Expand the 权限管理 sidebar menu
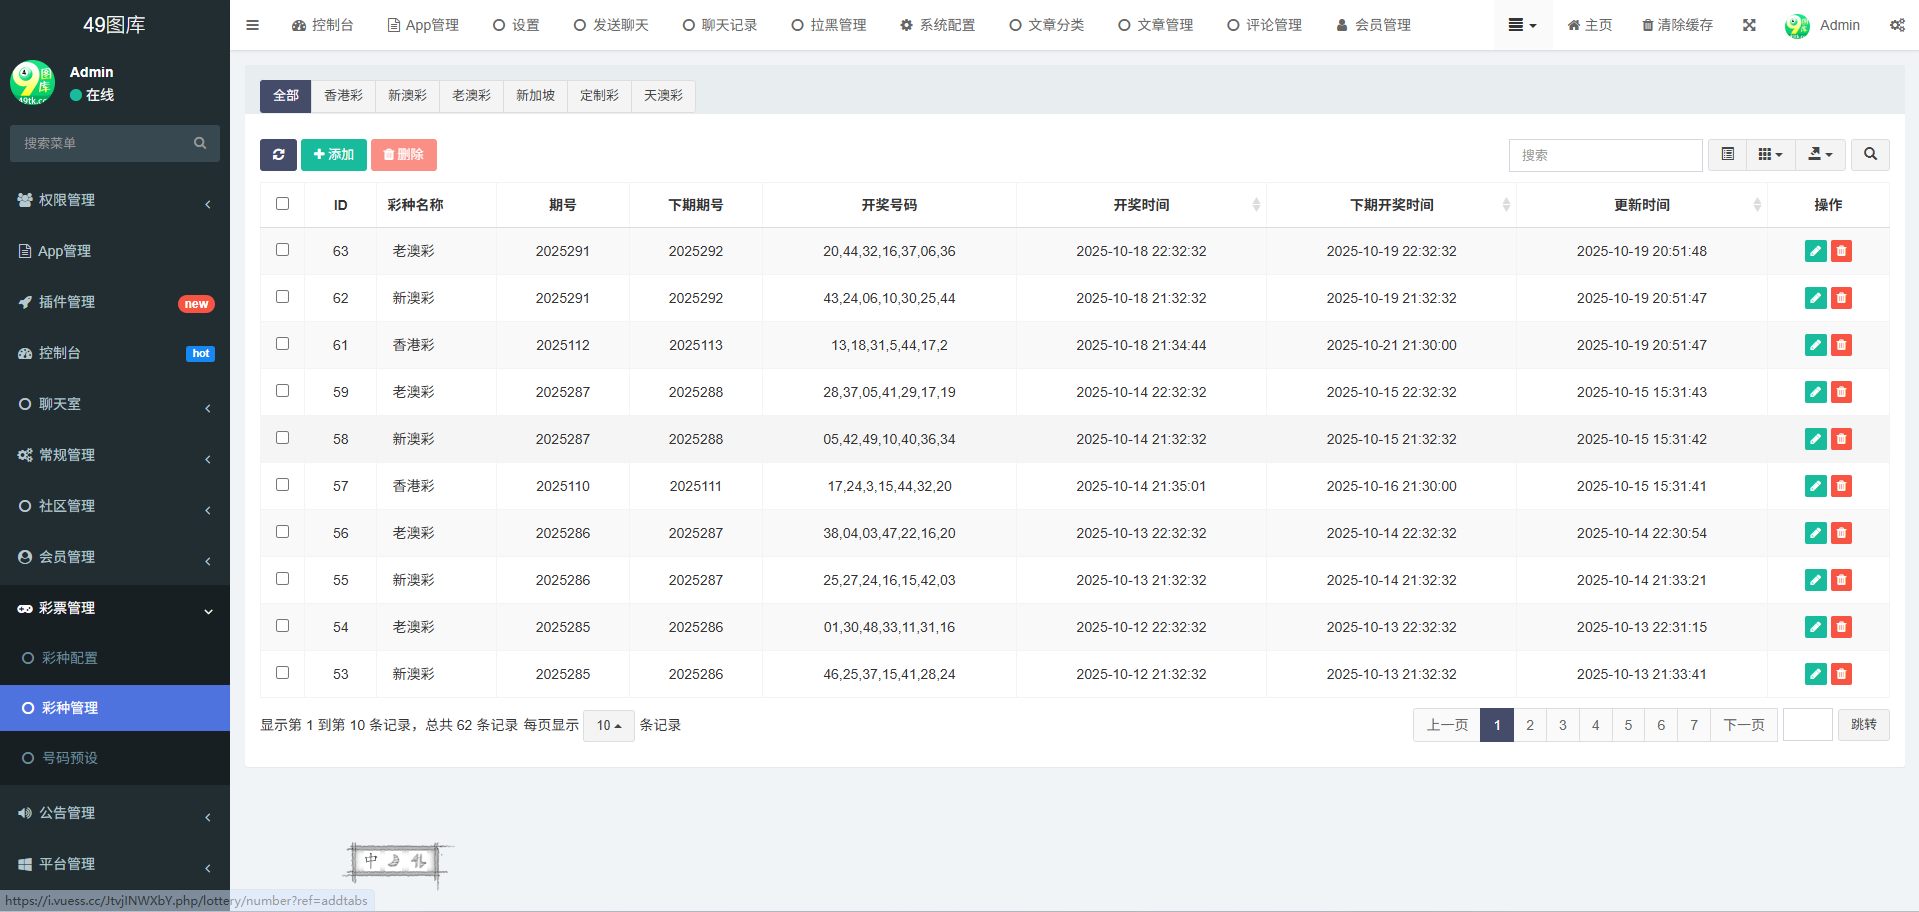 115,200
